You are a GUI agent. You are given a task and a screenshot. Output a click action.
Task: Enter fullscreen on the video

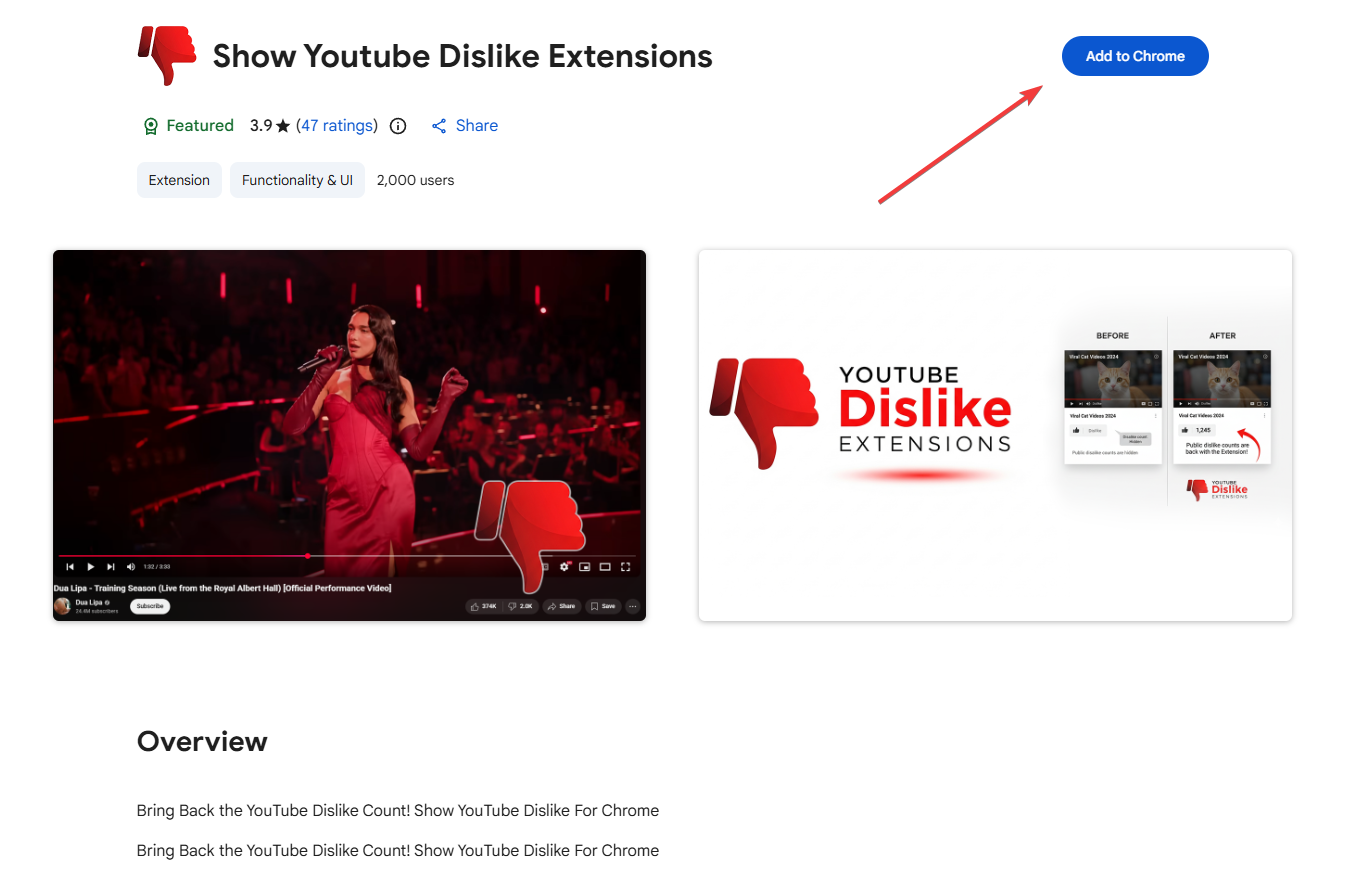click(x=626, y=566)
